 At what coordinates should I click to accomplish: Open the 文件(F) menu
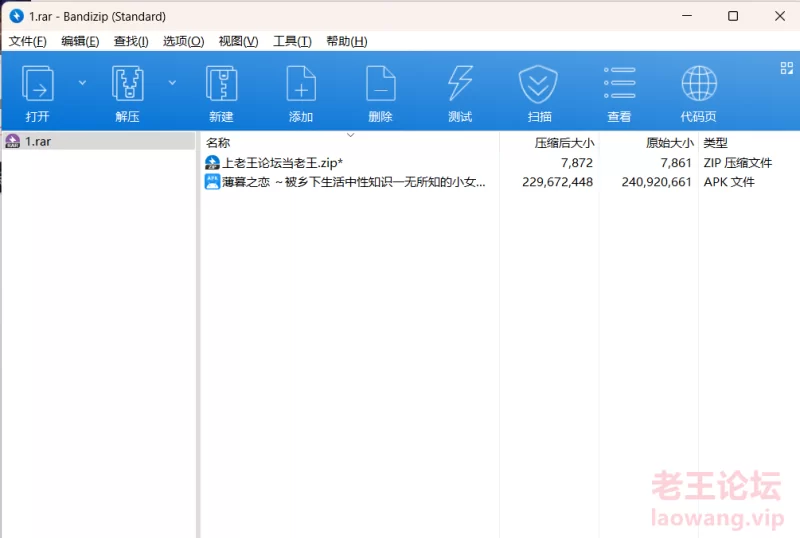pos(28,41)
